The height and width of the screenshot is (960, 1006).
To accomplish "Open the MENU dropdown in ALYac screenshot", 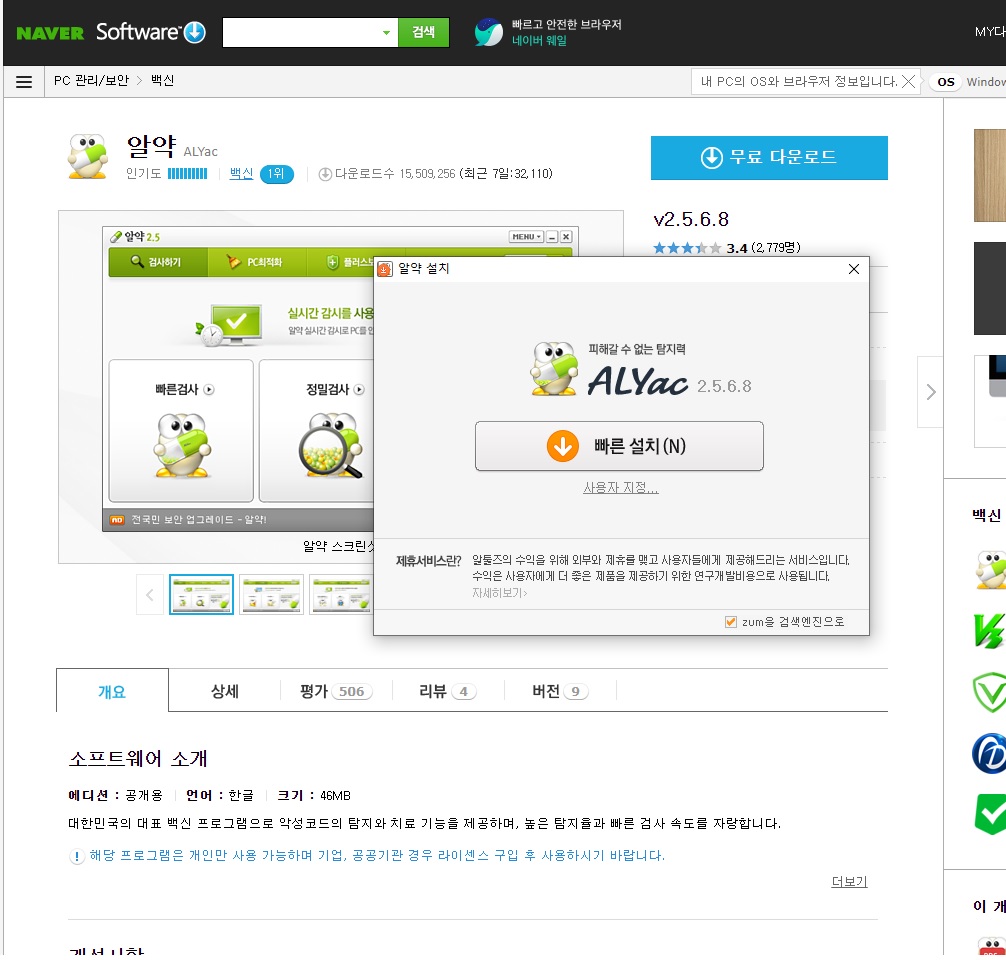I will 527,237.
